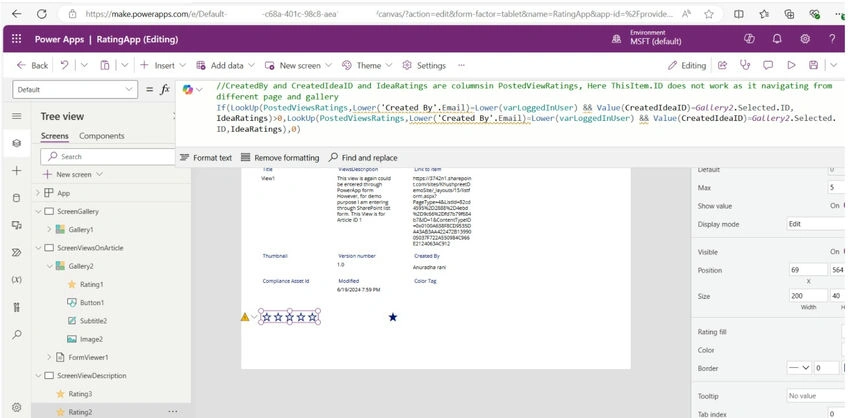Open the Theme dropdown
This screenshot has width=850, height=418.
[x=367, y=65]
